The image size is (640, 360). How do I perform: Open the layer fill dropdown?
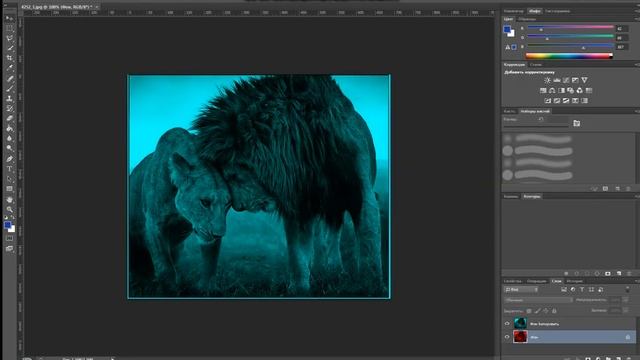[x=625, y=311]
